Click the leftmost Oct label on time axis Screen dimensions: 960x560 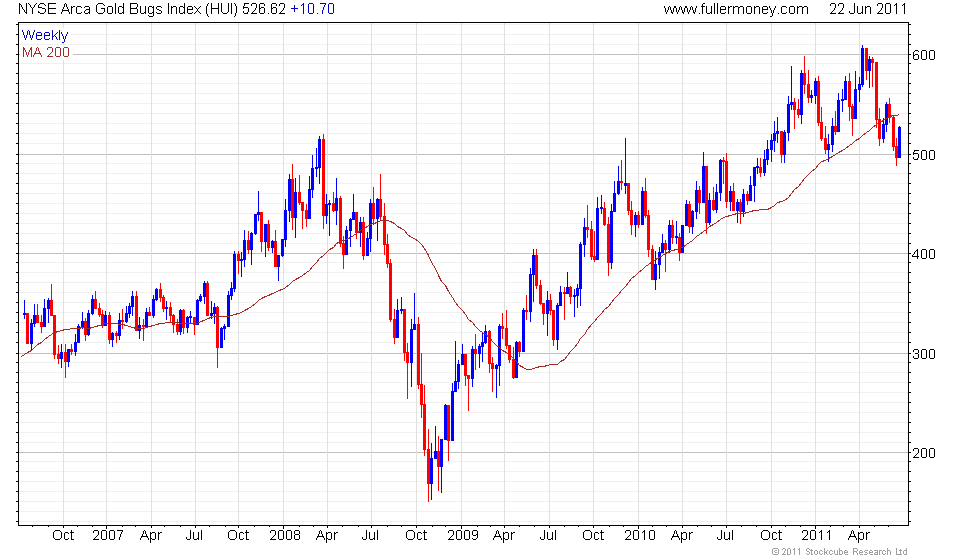pos(62,535)
